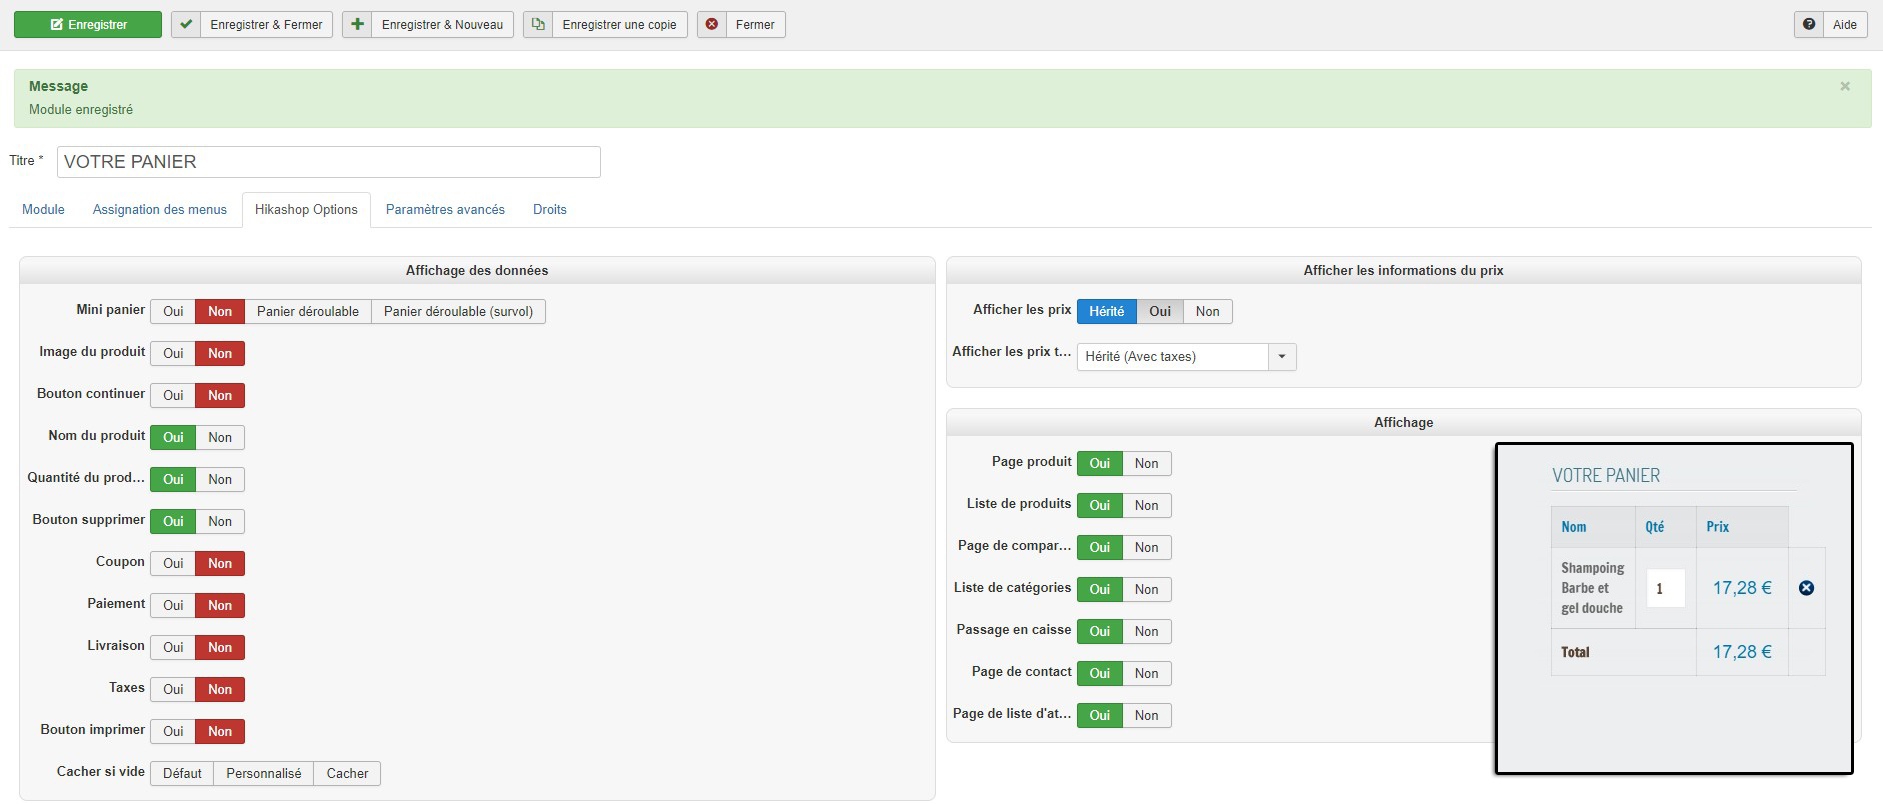Click the Affichage des données section header

[x=477, y=271]
